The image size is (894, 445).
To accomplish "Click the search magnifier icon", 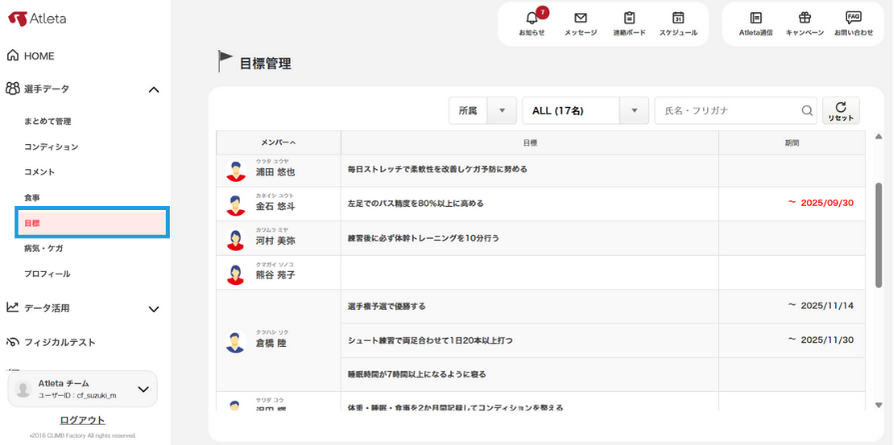I will [807, 111].
